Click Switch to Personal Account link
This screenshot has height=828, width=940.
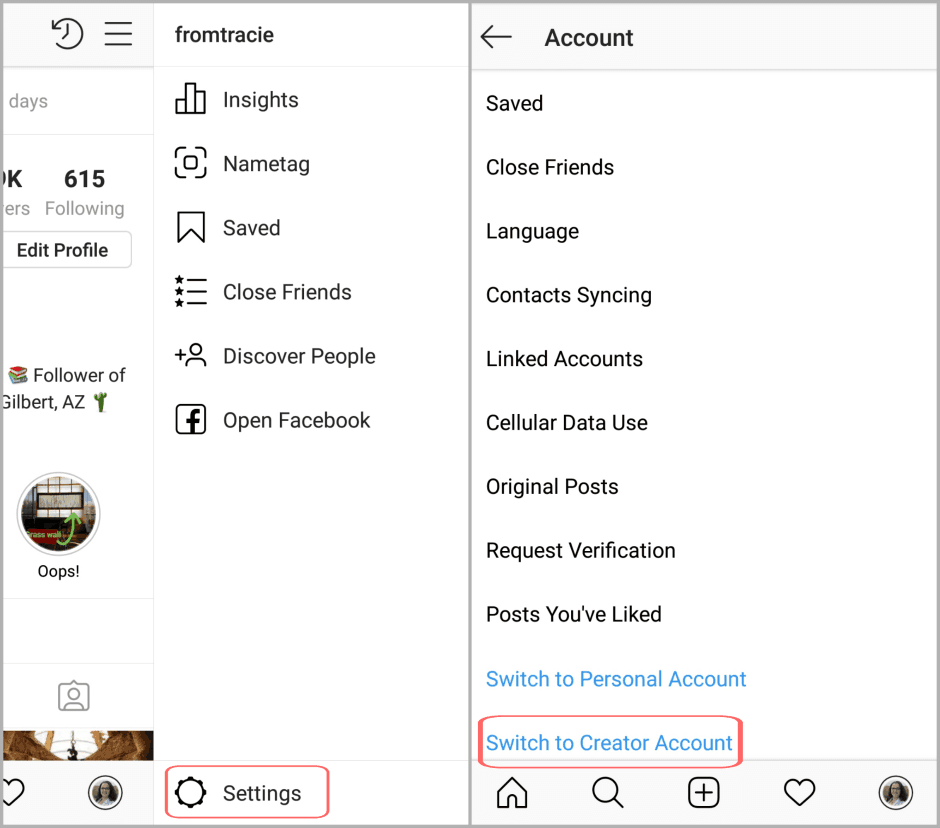point(616,679)
